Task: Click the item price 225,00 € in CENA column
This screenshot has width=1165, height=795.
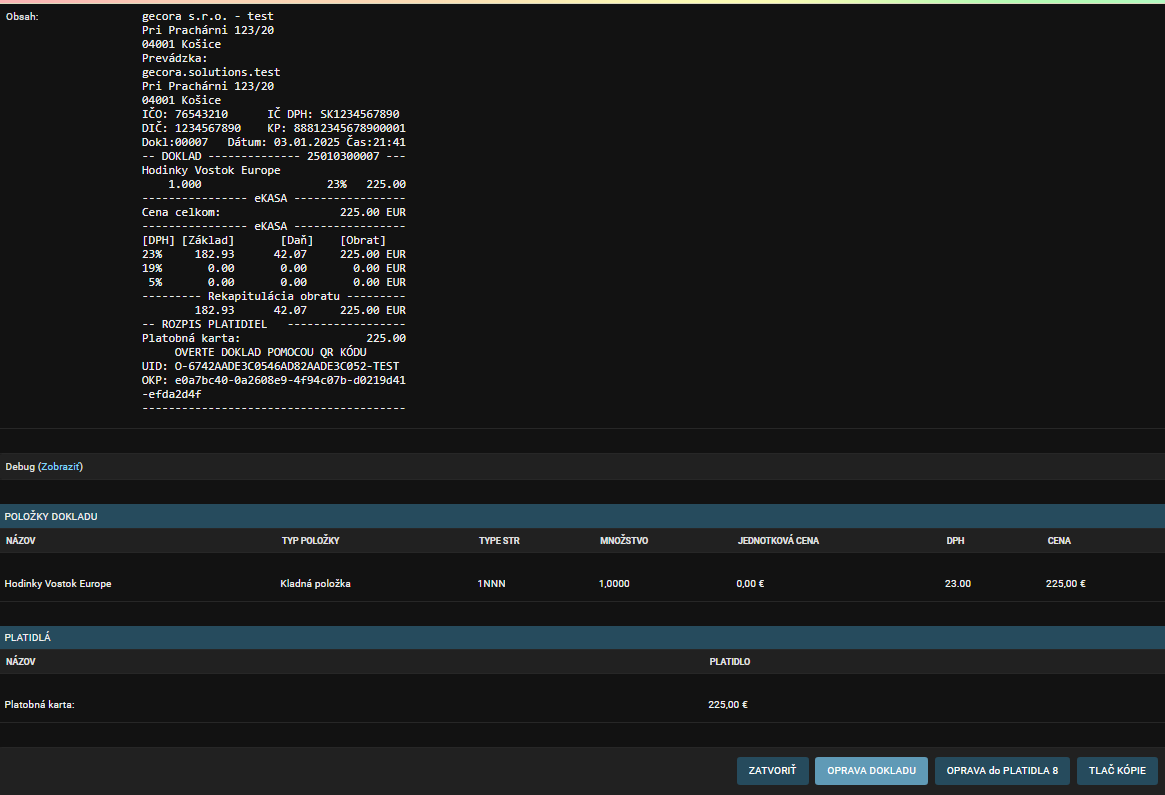Action: click(1065, 584)
